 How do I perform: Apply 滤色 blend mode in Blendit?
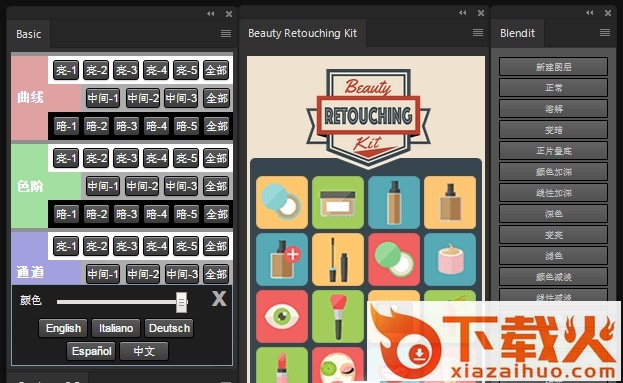click(553, 256)
